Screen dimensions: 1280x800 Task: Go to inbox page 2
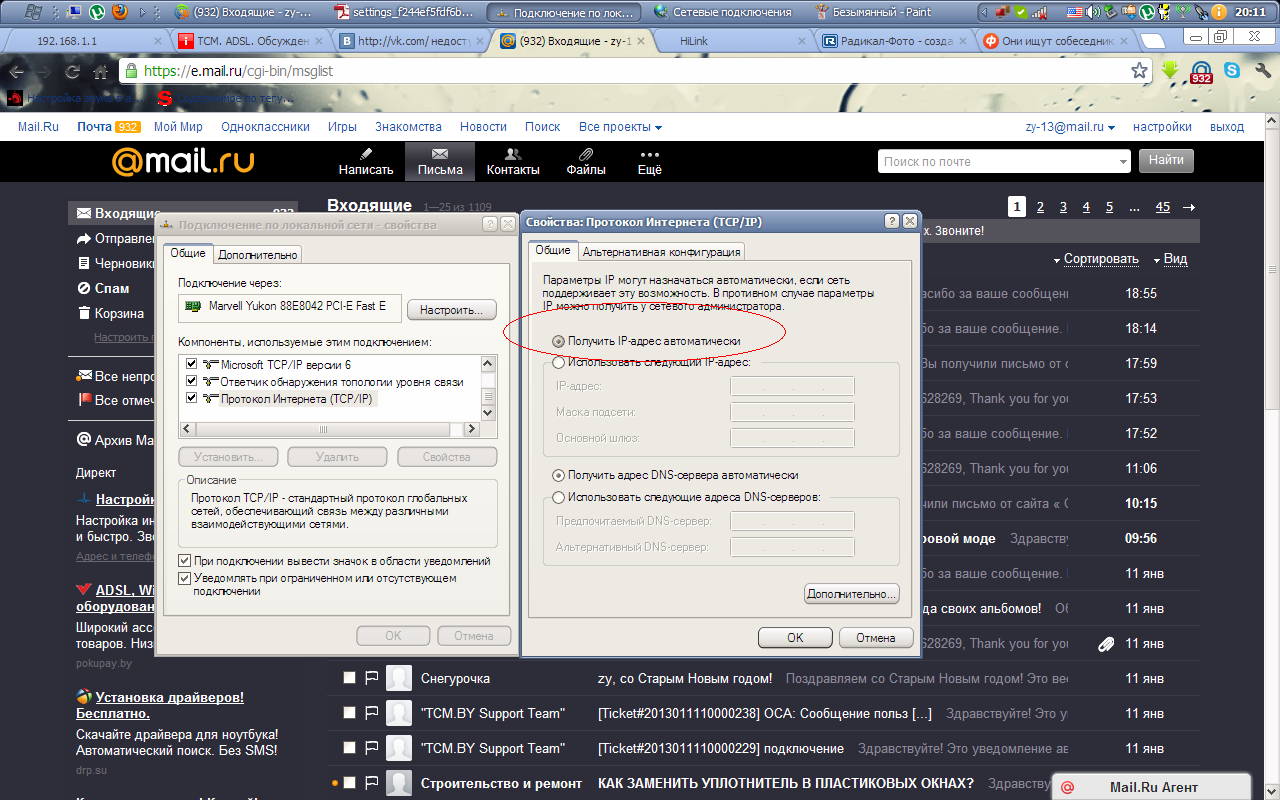click(1040, 207)
